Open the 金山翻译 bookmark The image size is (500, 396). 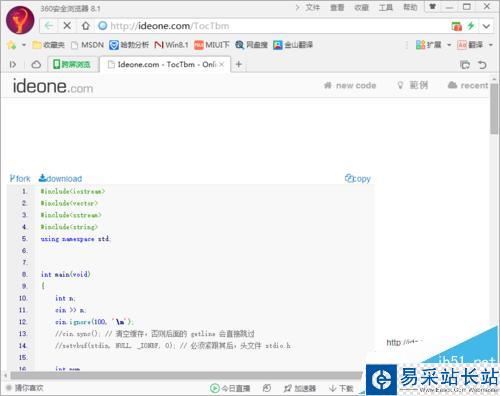click(x=293, y=45)
